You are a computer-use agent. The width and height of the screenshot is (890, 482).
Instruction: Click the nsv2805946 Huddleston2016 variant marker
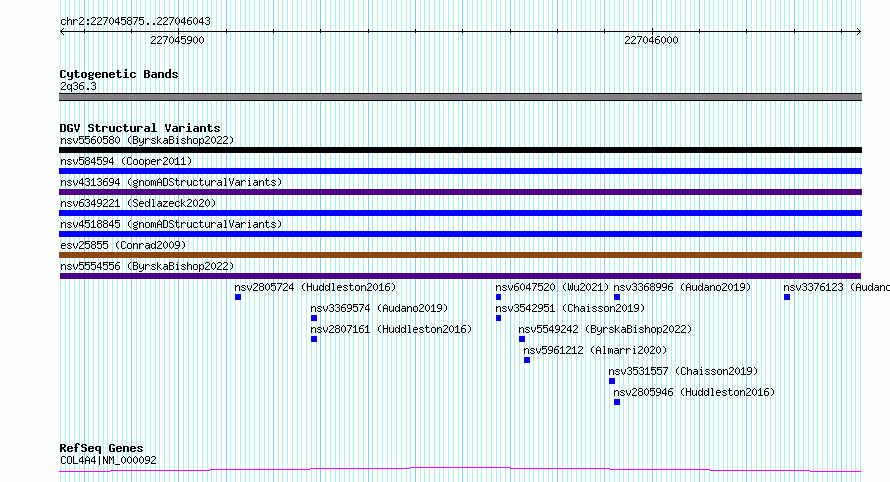[x=617, y=402]
